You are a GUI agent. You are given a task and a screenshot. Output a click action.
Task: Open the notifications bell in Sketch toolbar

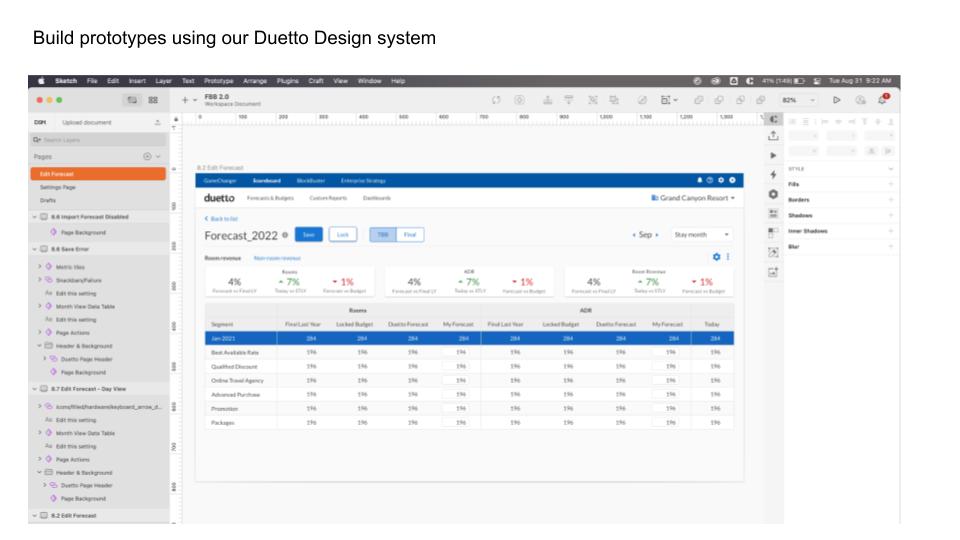point(883,100)
